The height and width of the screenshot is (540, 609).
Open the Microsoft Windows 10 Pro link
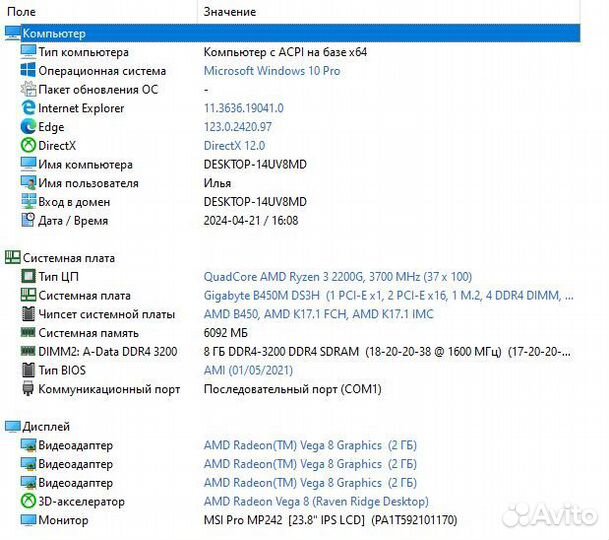coord(271,71)
